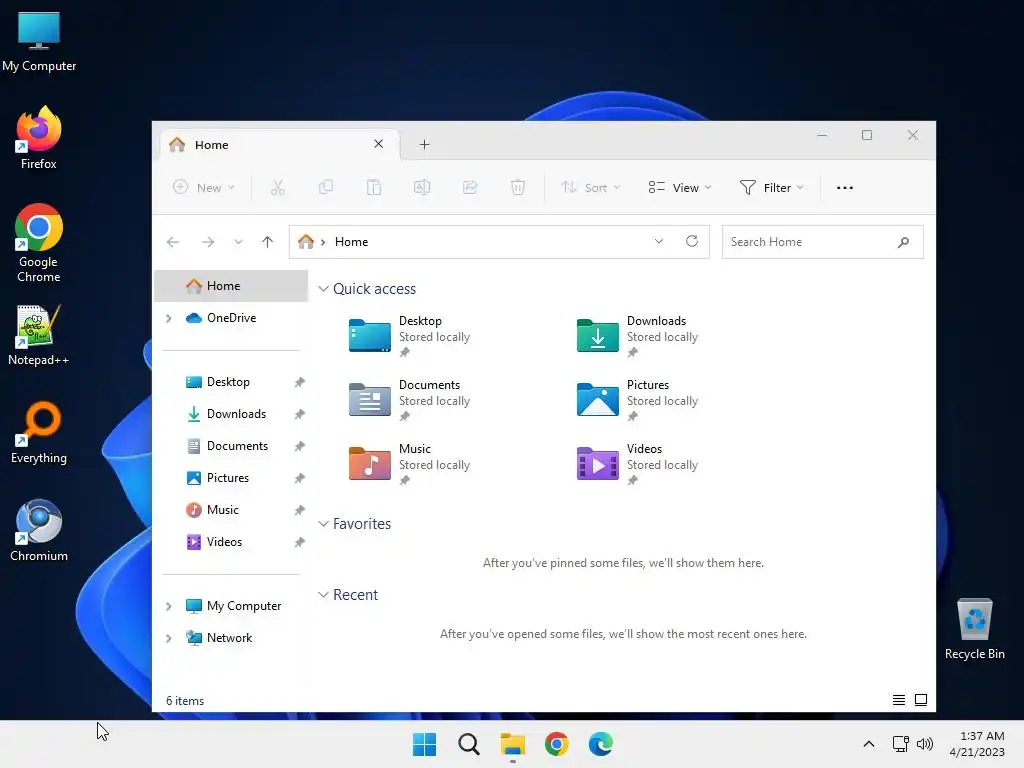Expand address bar history dropdown
This screenshot has height=768, width=1024.
point(659,241)
